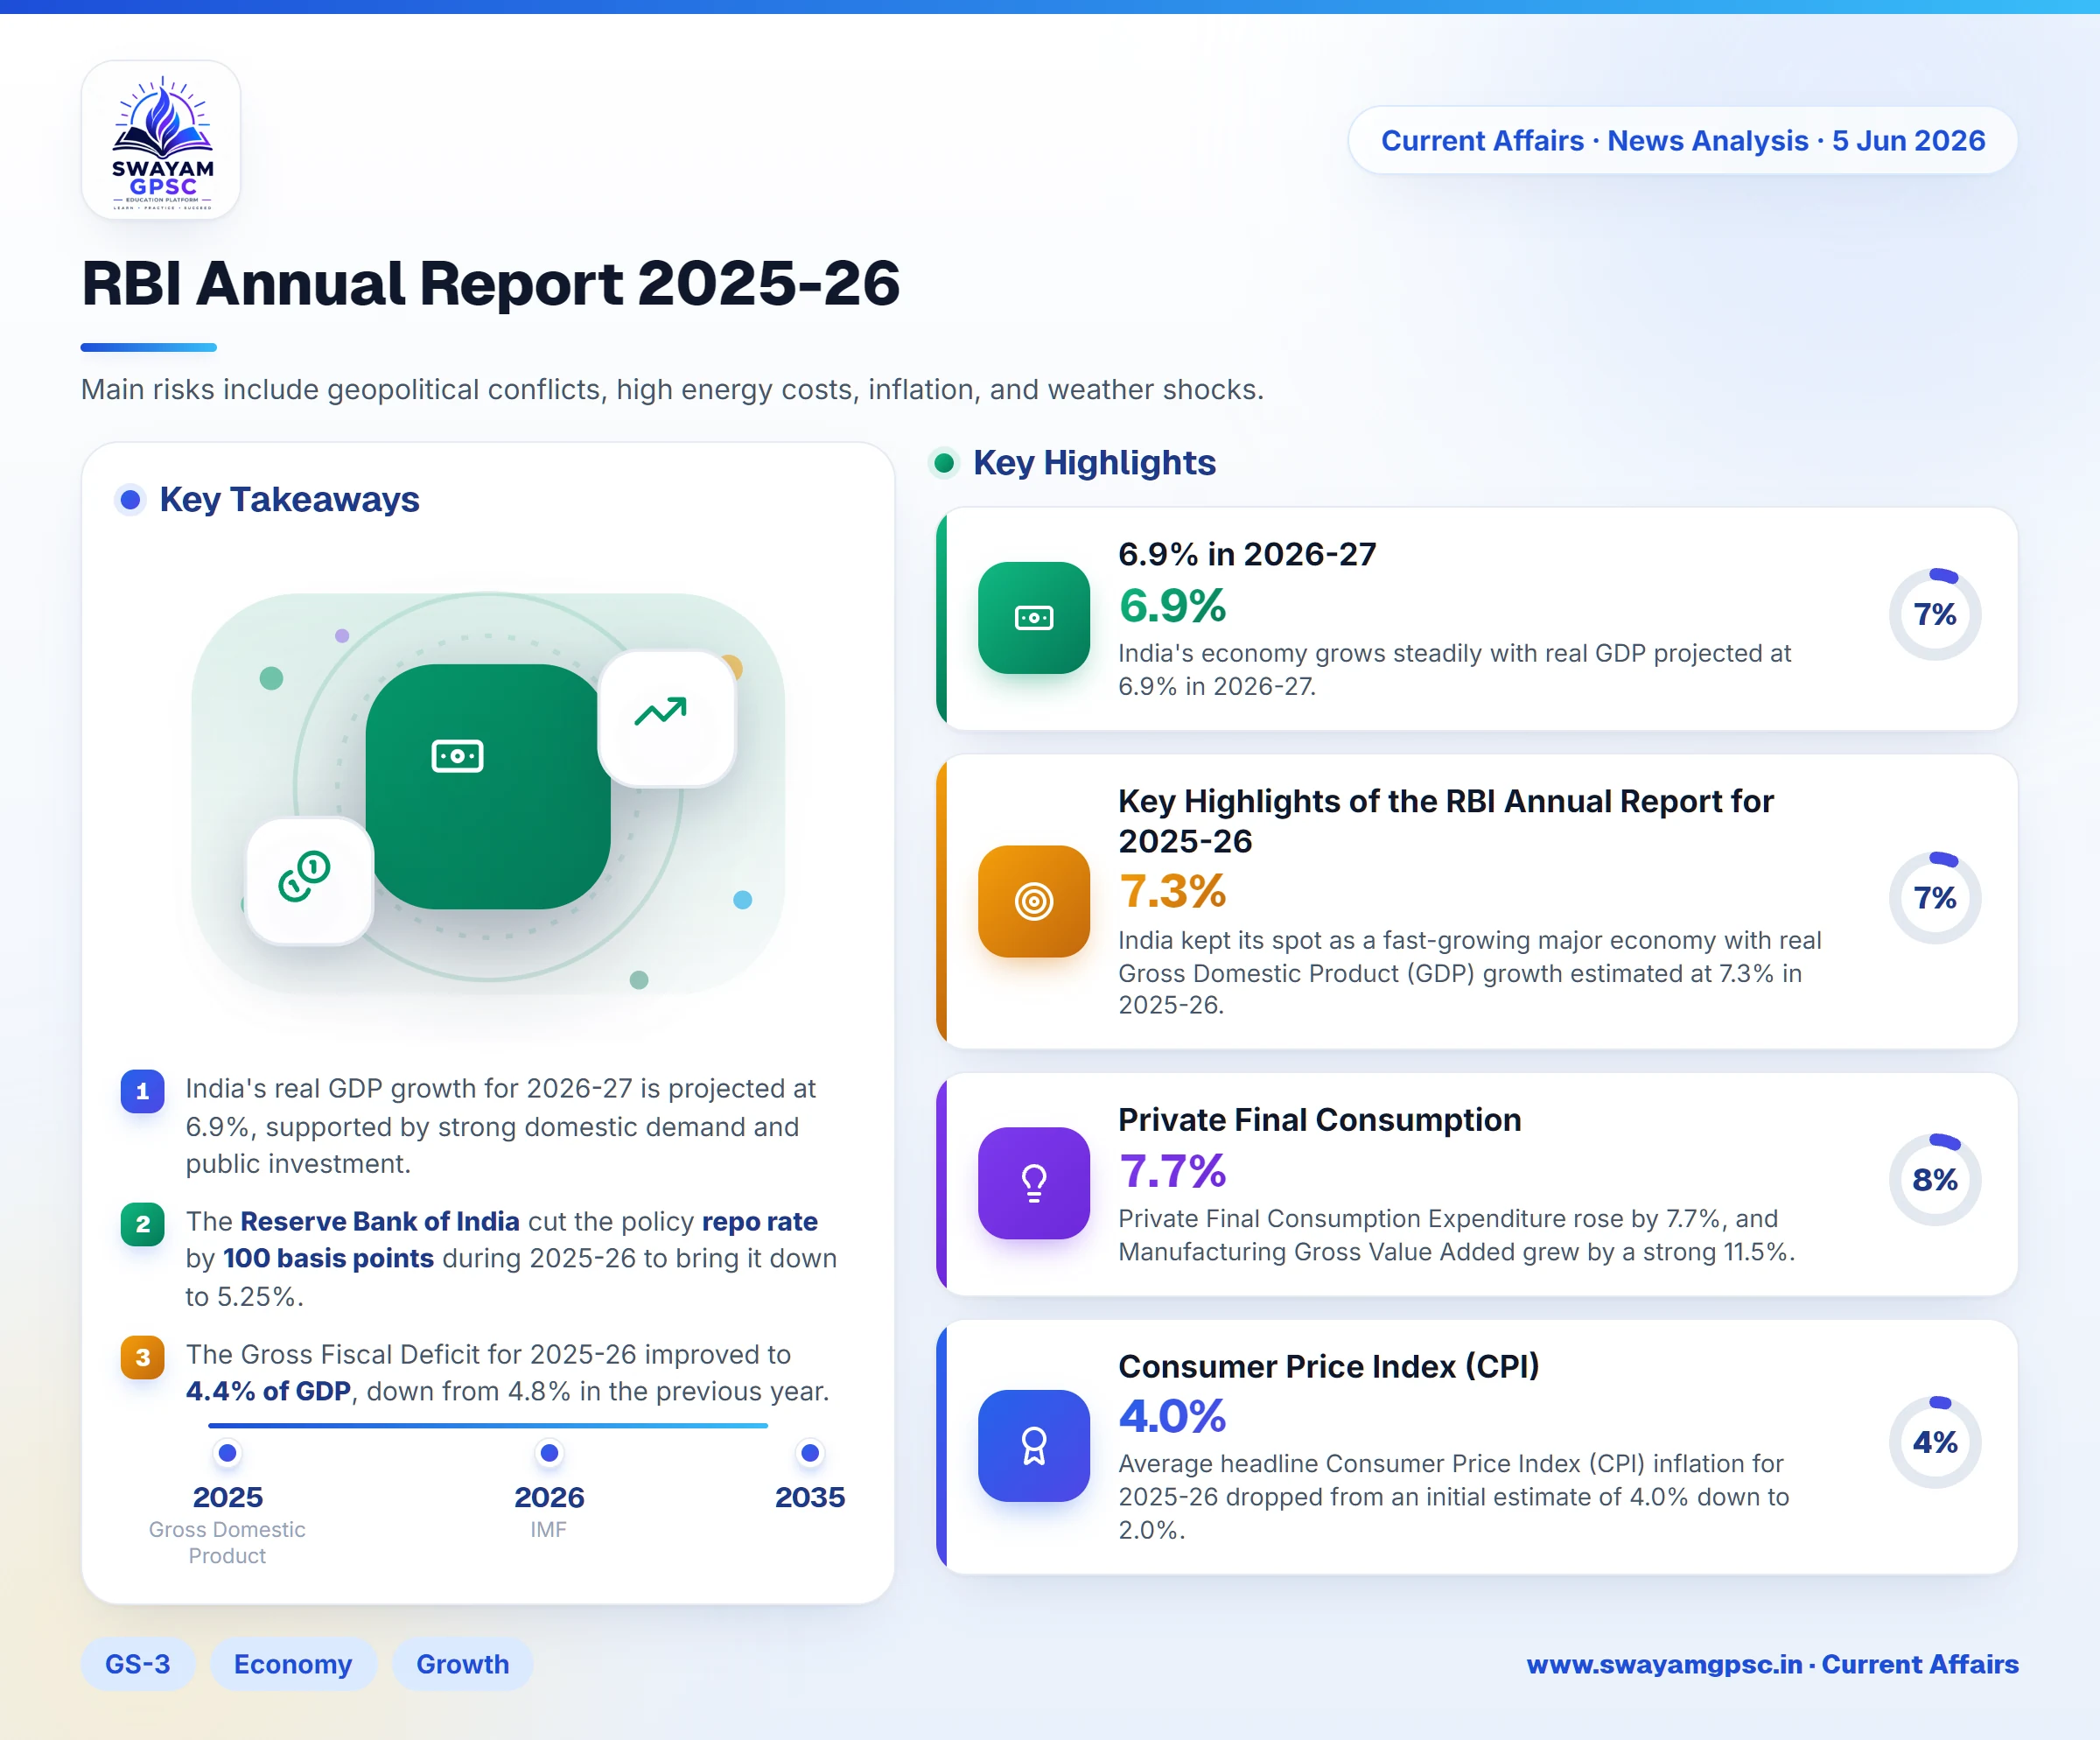
Task: Click the Economy tag
Action: (x=293, y=1664)
